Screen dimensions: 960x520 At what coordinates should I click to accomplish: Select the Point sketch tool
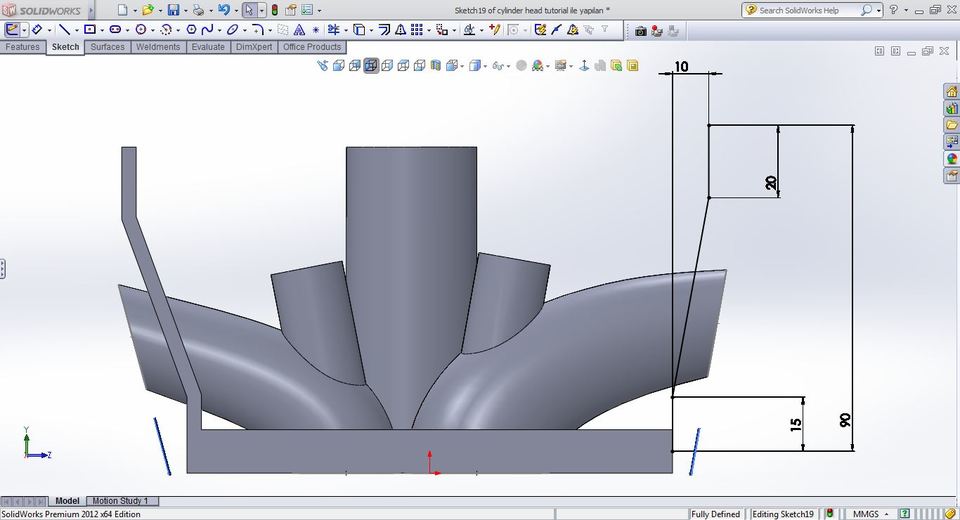tap(315, 29)
